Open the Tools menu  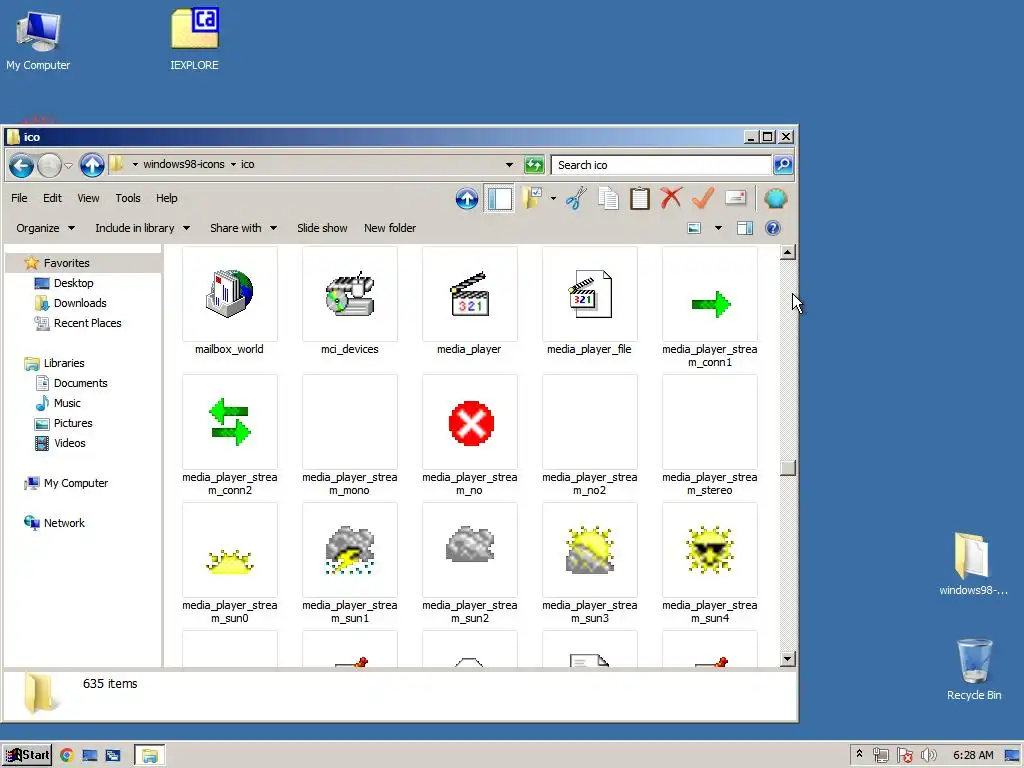point(128,198)
